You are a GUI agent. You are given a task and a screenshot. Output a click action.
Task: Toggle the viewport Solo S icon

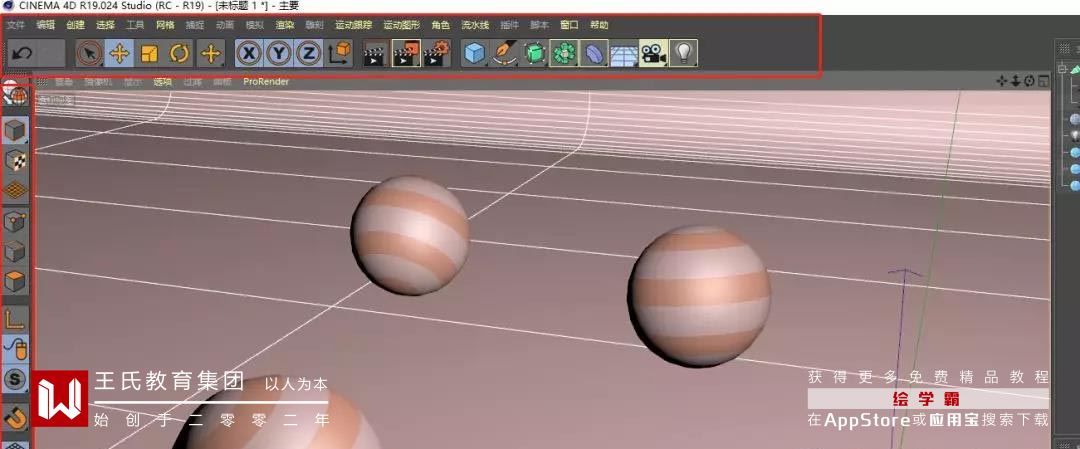click(x=15, y=378)
